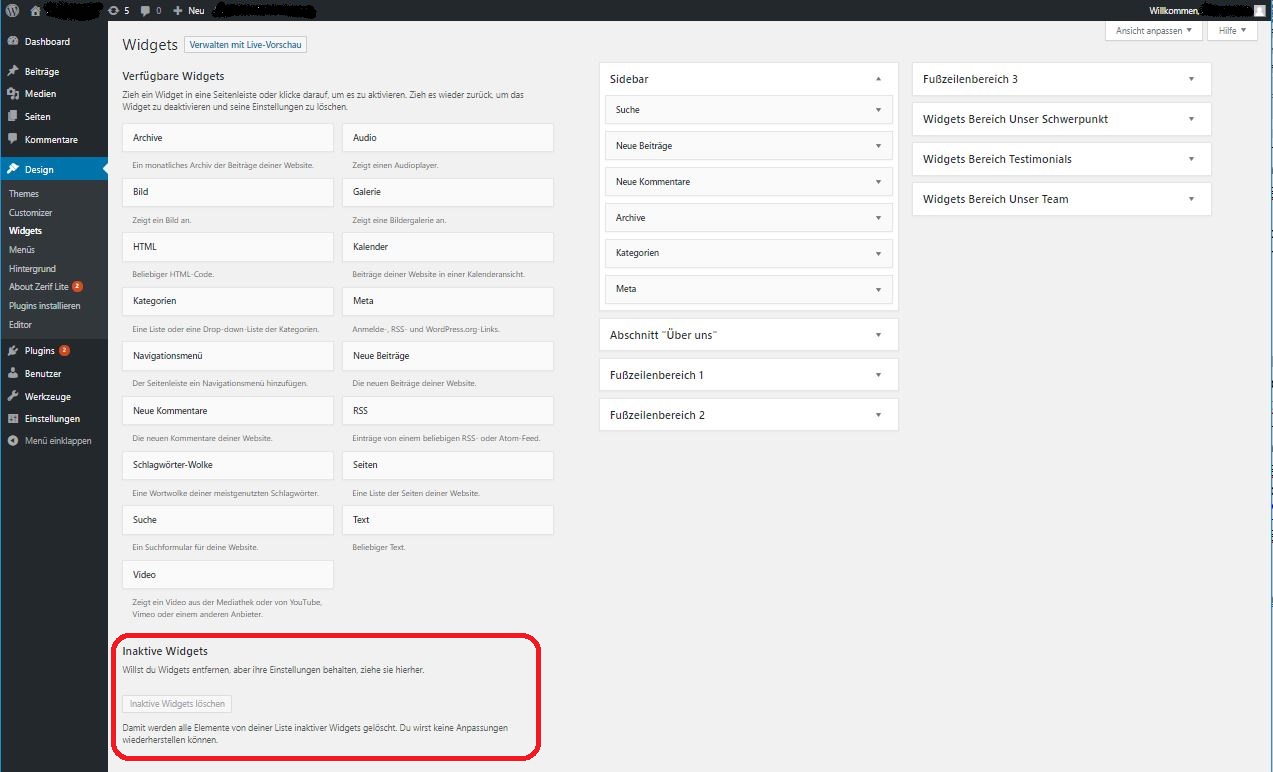Click the Medien icon in sidebar
Viewport: 1273px width, 772px height.
click(x=13, y=94)
